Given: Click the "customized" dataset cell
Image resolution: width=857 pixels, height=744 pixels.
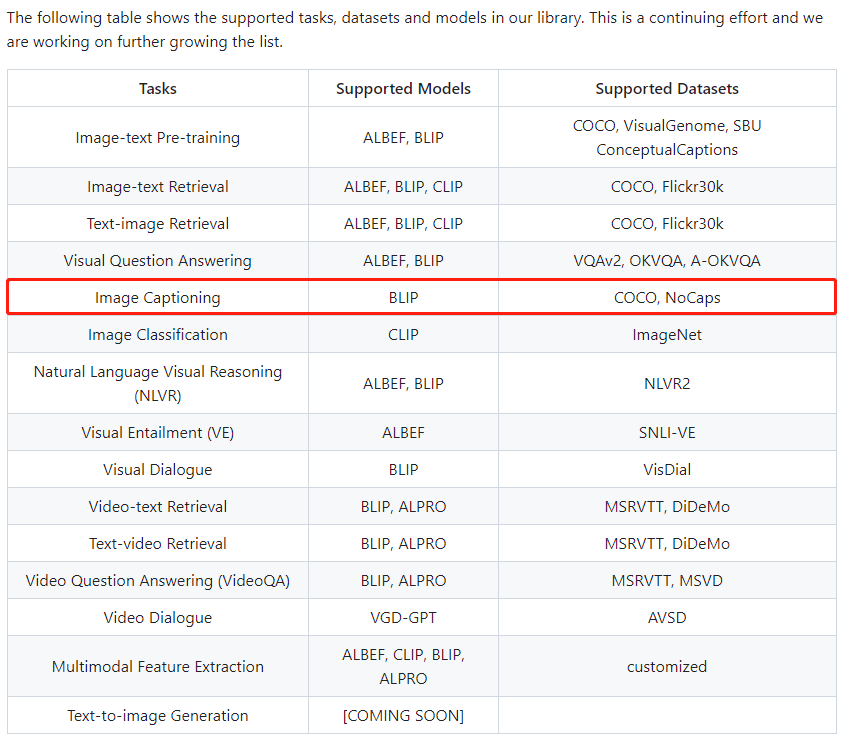Looking at the screenshot, I should coord(667,666).
